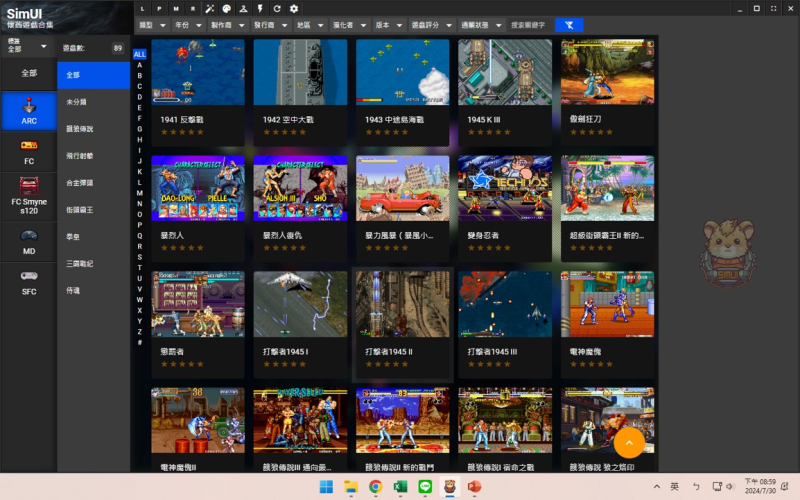This screenshot has width=800, height=500.
Task: Select the FC console platform
Action: pos(29,152)
